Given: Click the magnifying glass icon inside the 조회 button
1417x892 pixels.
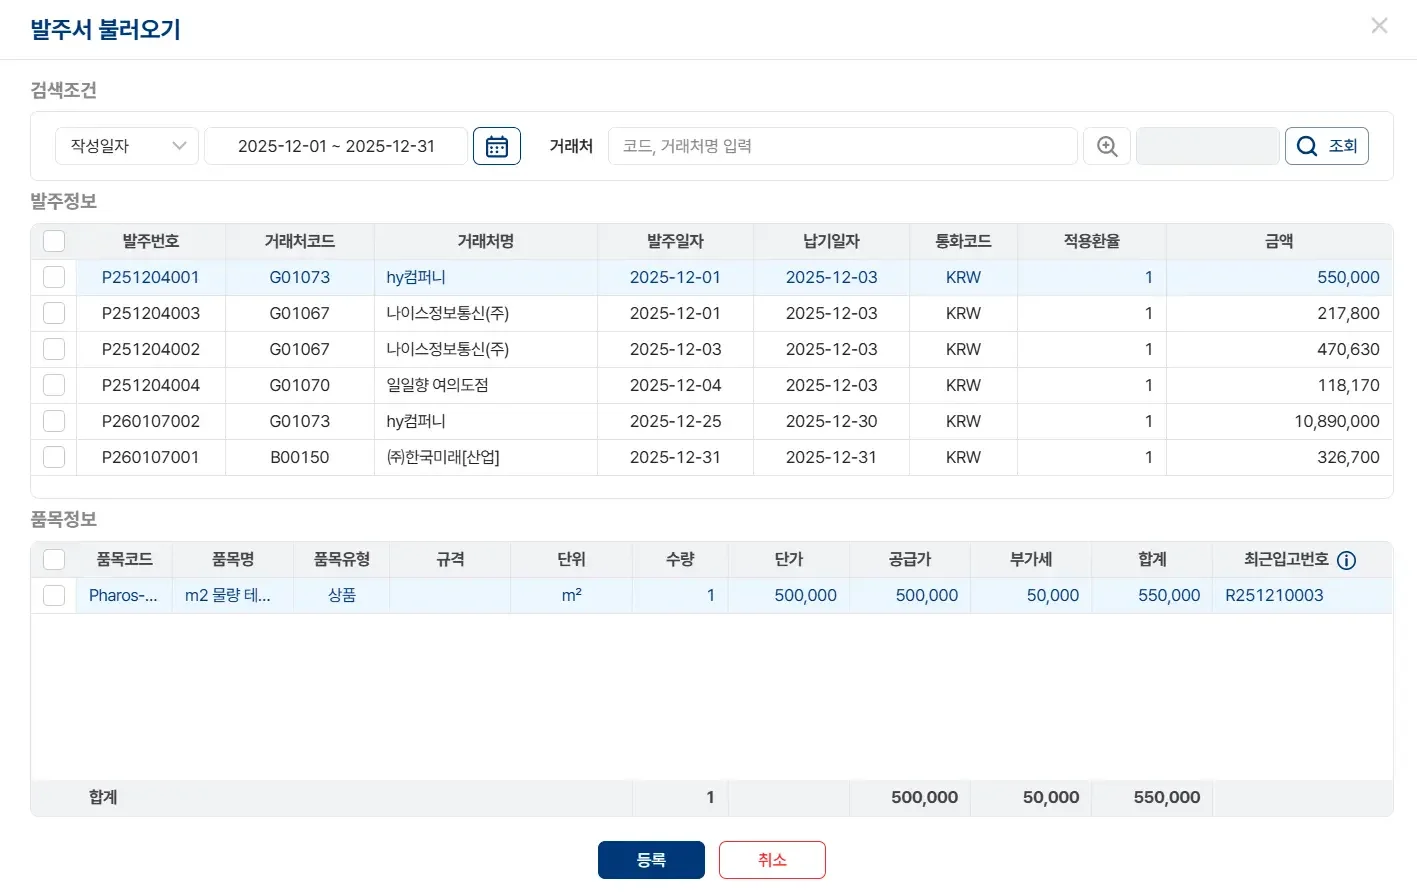Looking at the screenshot, I should click(x=1306, y=145).
